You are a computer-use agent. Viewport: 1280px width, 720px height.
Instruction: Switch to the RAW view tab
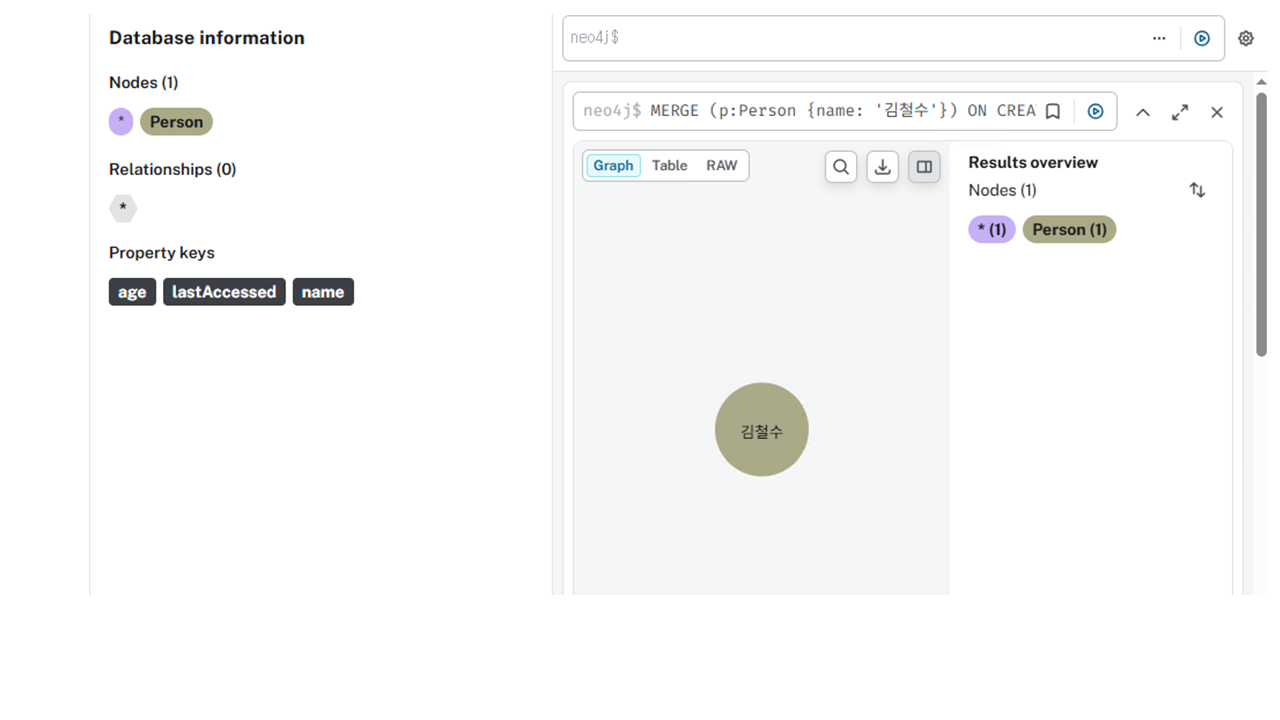(x=721, y=165)
